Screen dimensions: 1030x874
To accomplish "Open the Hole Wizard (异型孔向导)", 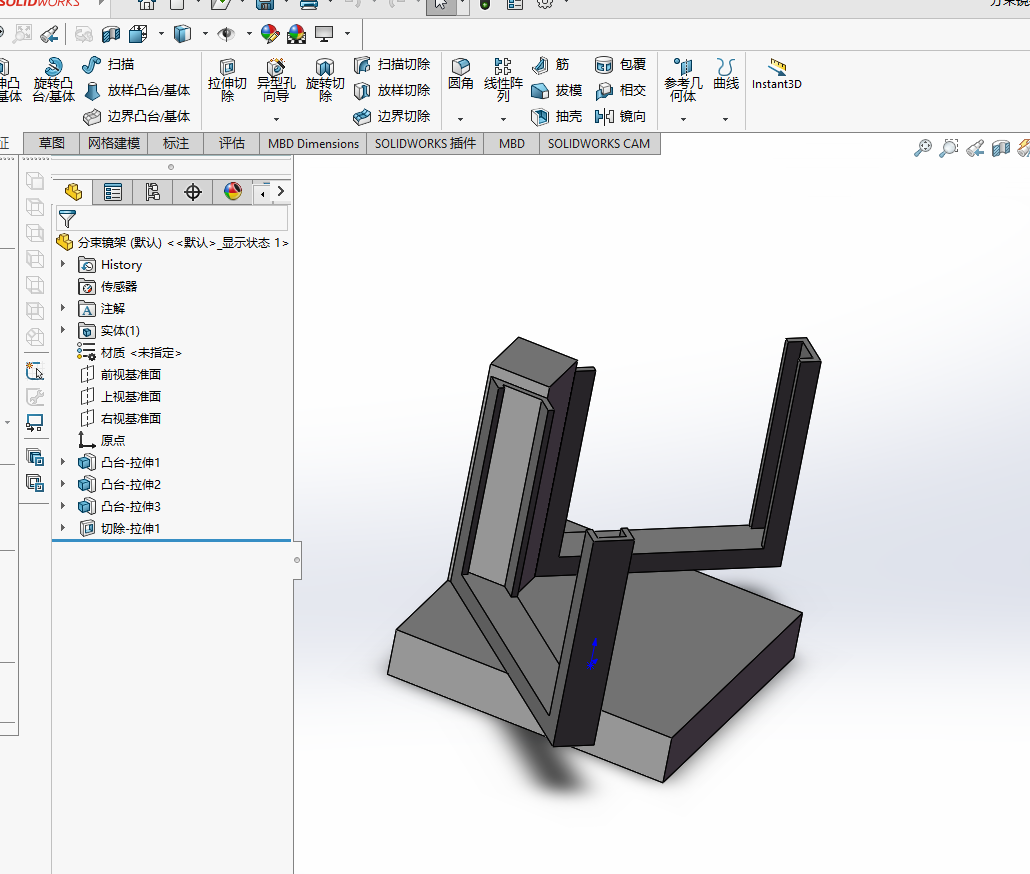I will [276, 79].
